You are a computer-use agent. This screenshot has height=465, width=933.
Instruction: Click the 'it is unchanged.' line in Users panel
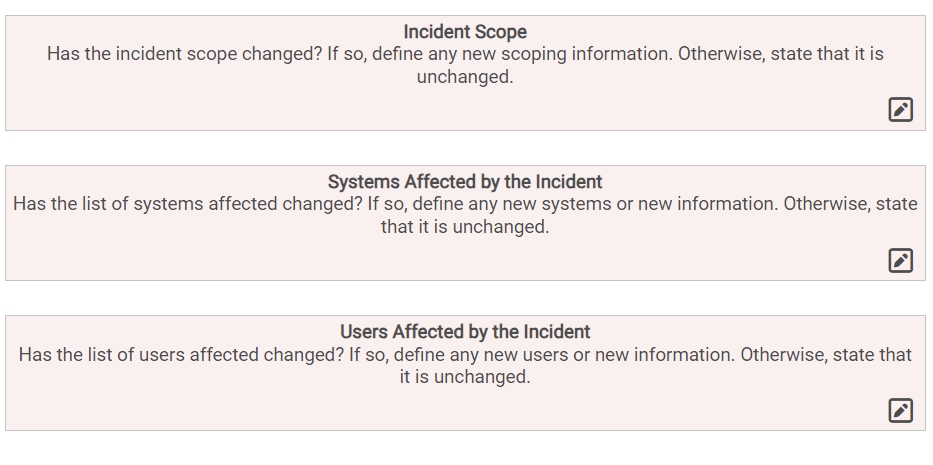(465, 377)
